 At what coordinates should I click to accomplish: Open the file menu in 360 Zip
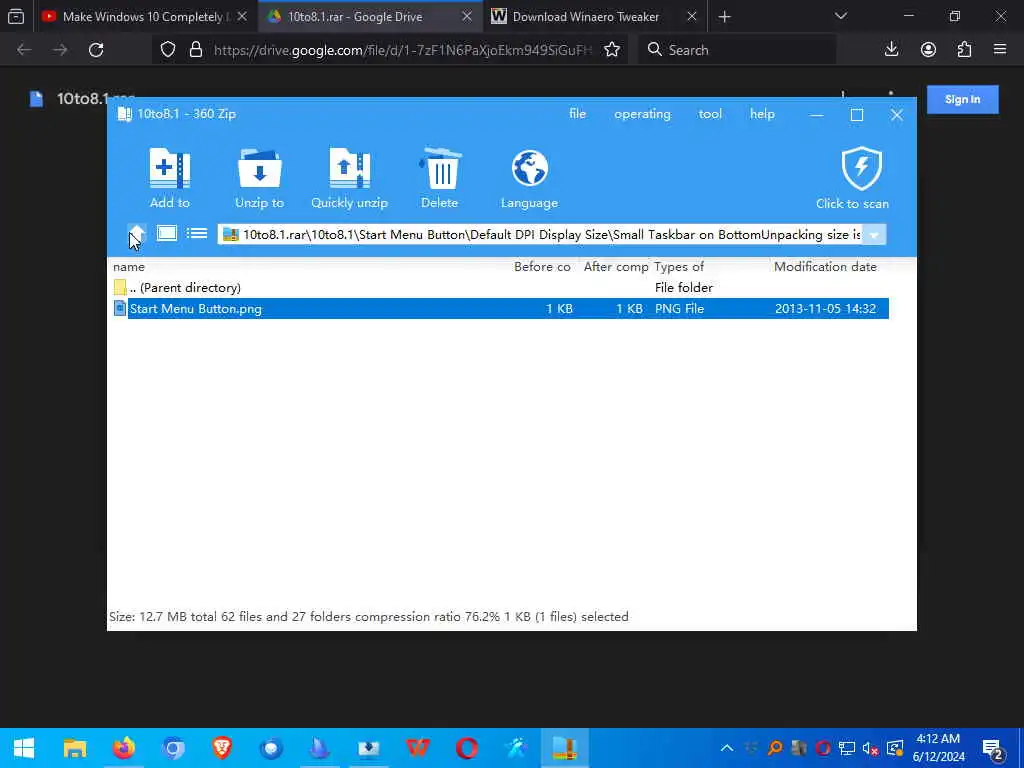577,114
